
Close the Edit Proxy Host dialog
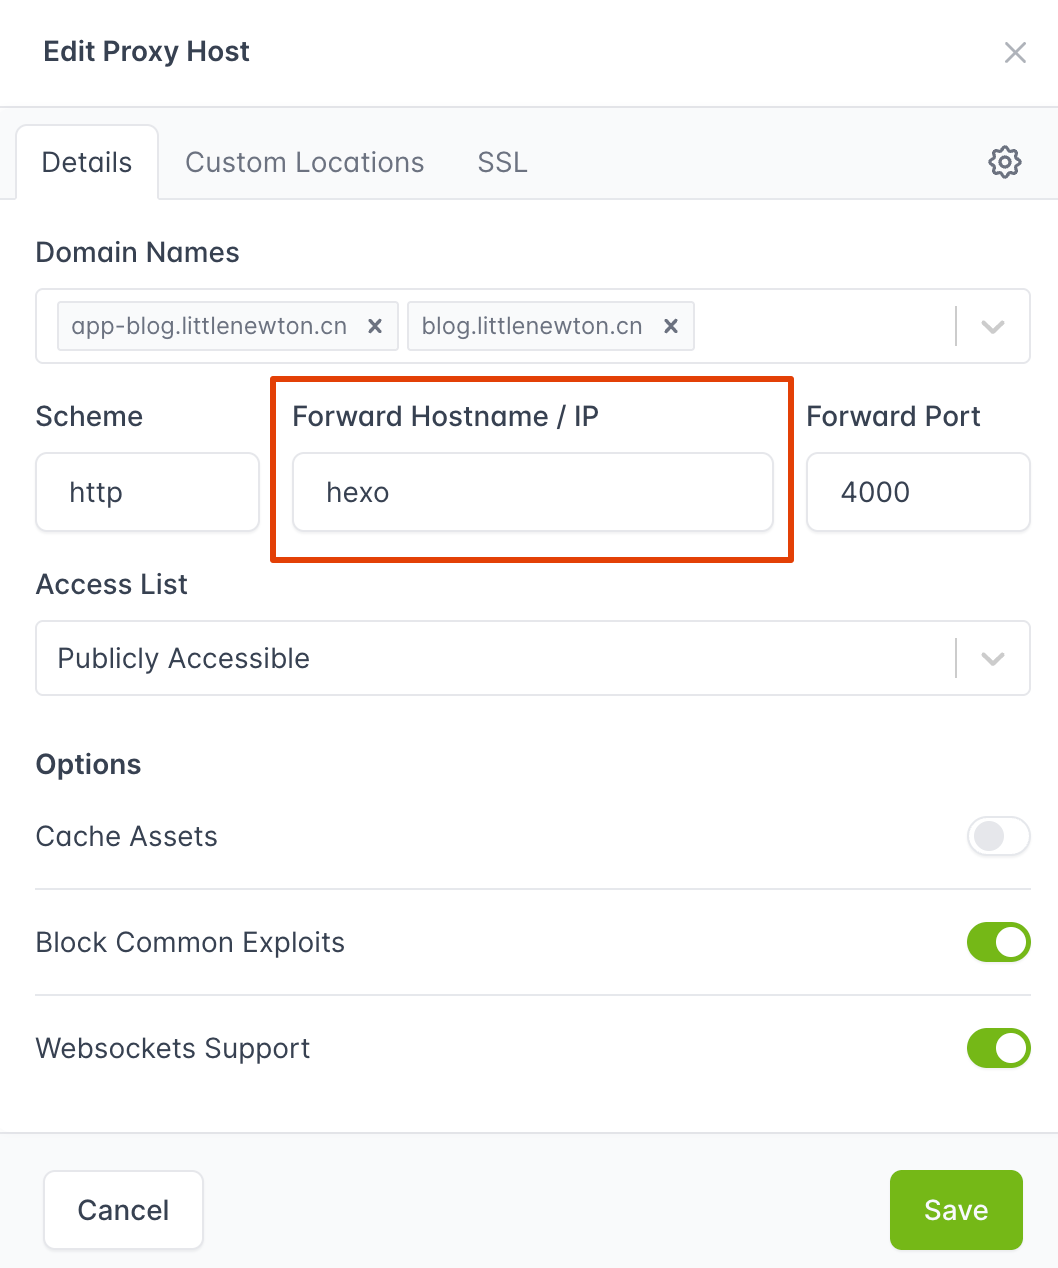(x=1015, y=52)
